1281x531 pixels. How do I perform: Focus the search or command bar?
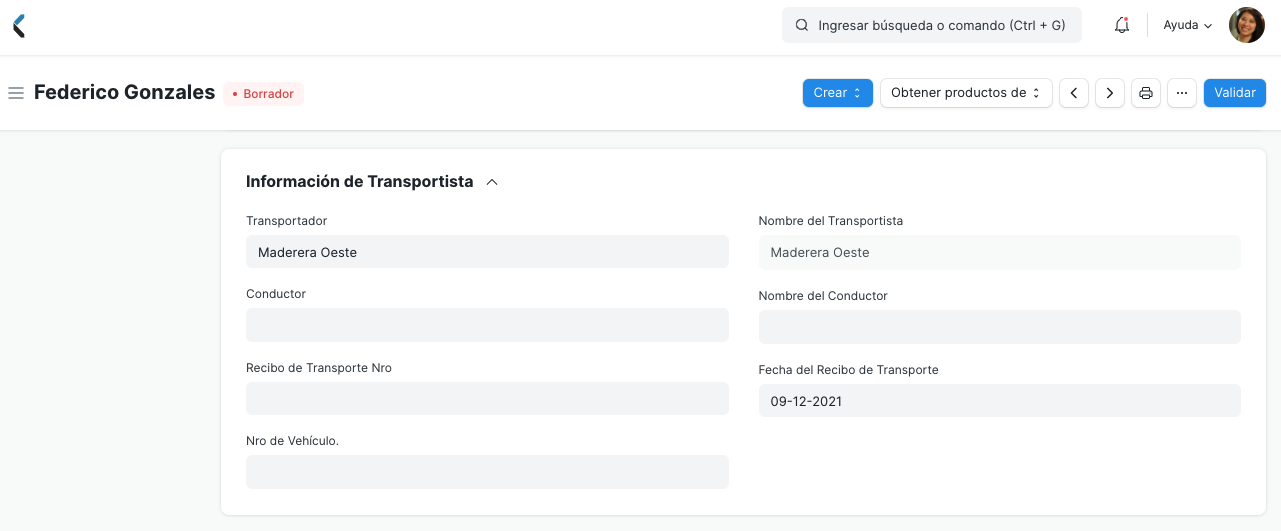click(932, 26)
